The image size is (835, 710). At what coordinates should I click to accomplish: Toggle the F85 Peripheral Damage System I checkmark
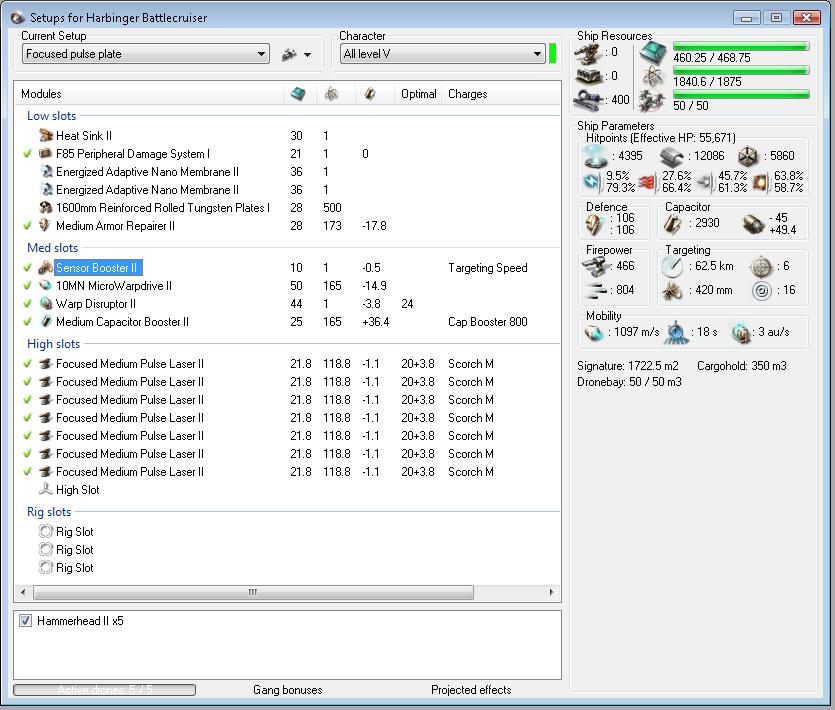28,154
